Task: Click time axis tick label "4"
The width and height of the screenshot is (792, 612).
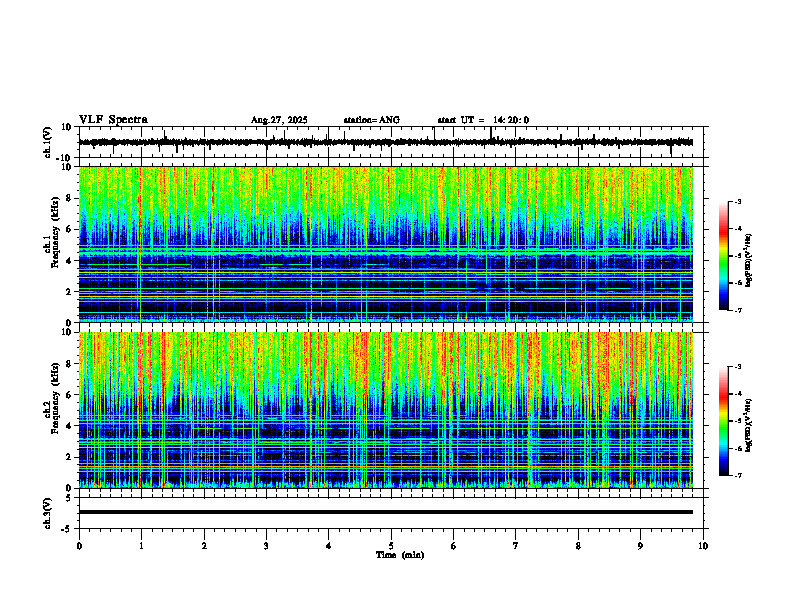Action: coord(329,546)
